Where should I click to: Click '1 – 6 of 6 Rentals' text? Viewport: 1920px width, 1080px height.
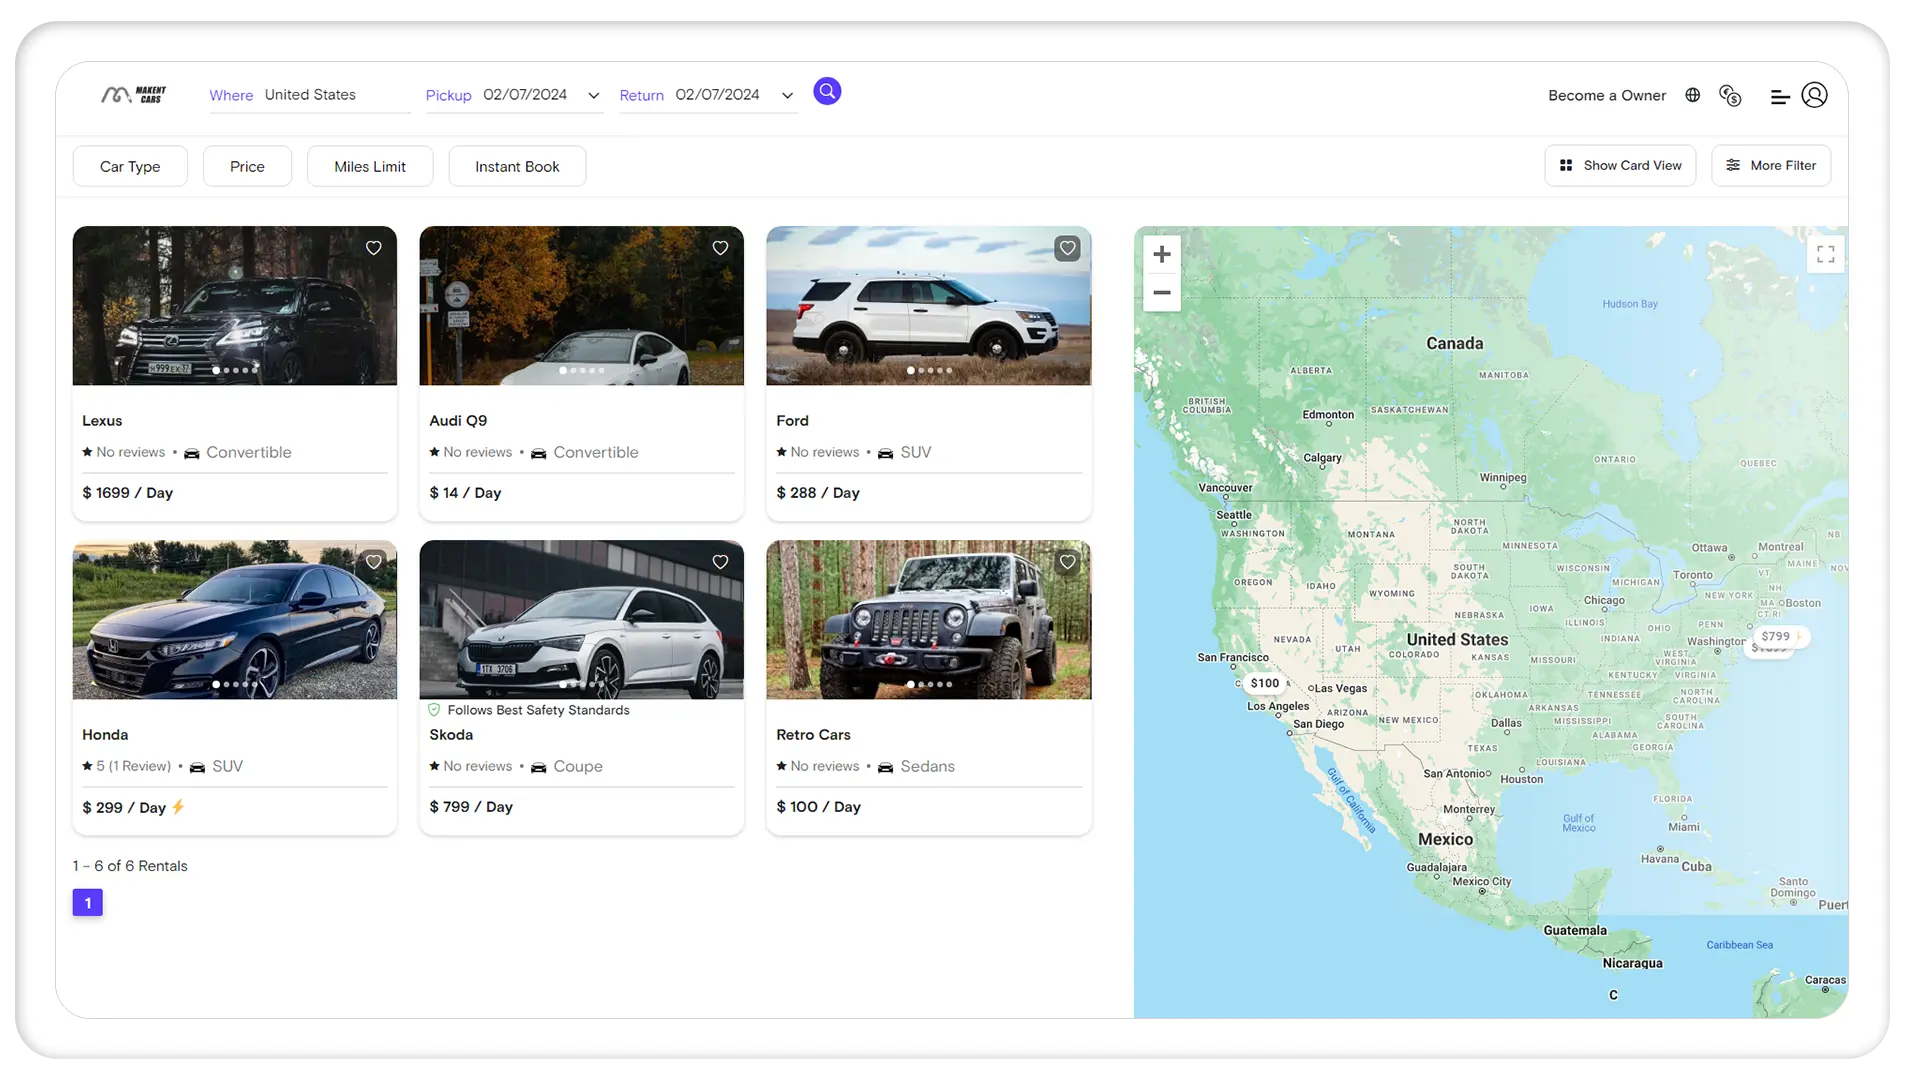(130, 866)
